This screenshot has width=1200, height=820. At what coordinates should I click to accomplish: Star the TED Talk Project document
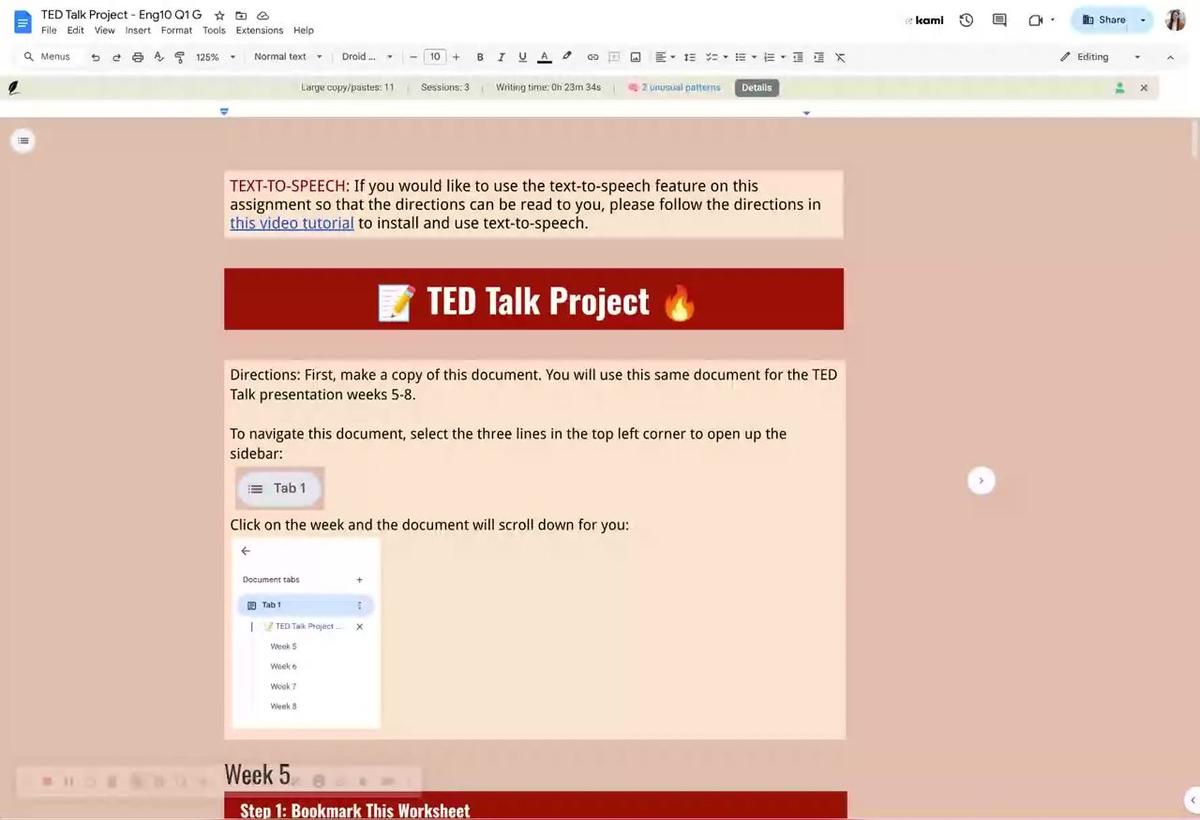[219, 16]
